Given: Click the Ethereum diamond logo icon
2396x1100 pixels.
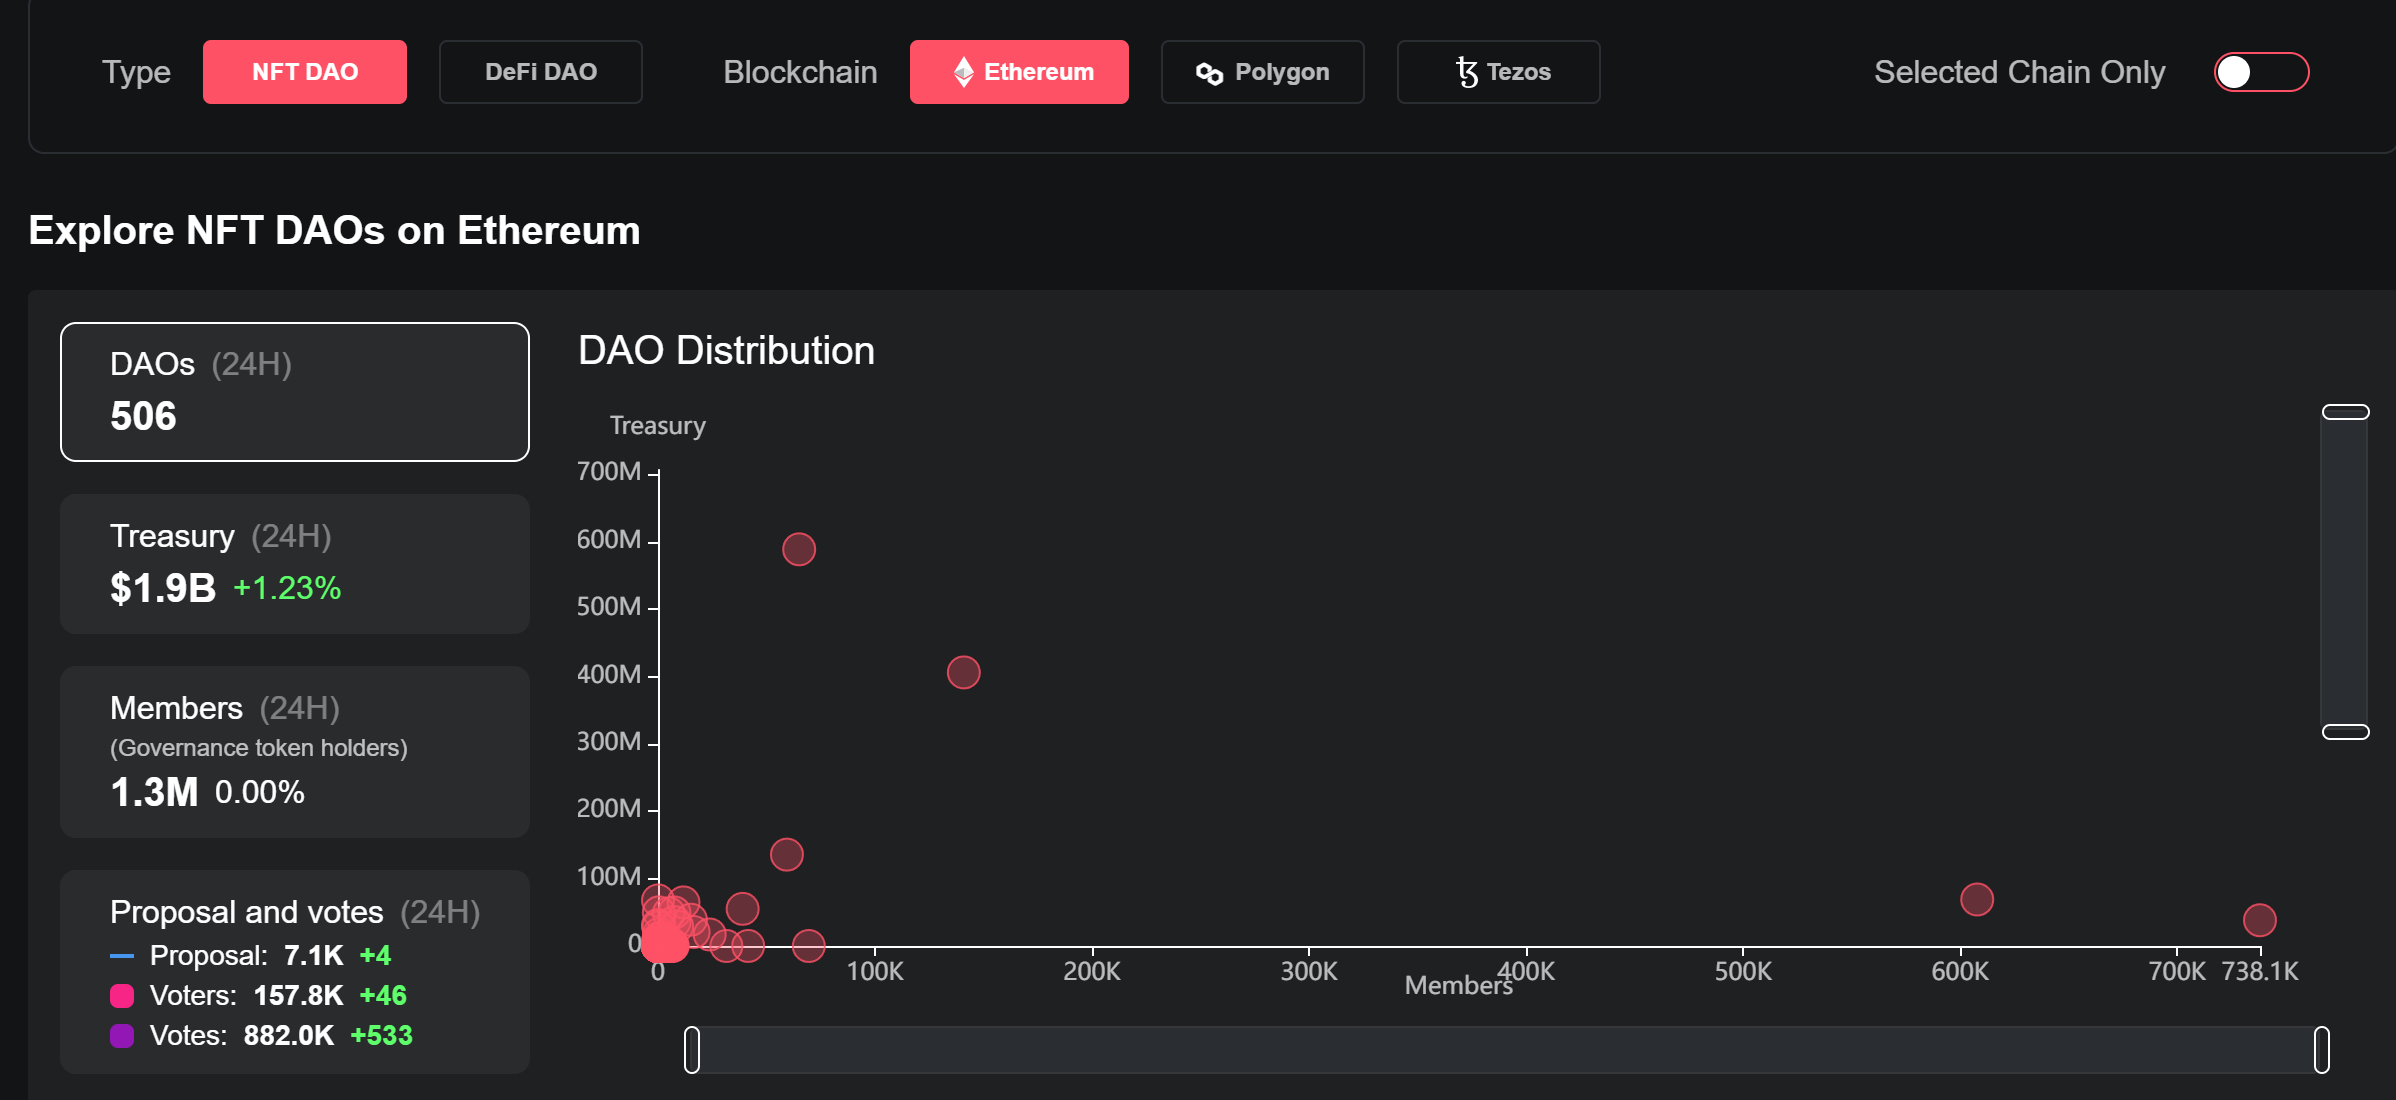Looking at the screenshot, I should tap(963, 72).
